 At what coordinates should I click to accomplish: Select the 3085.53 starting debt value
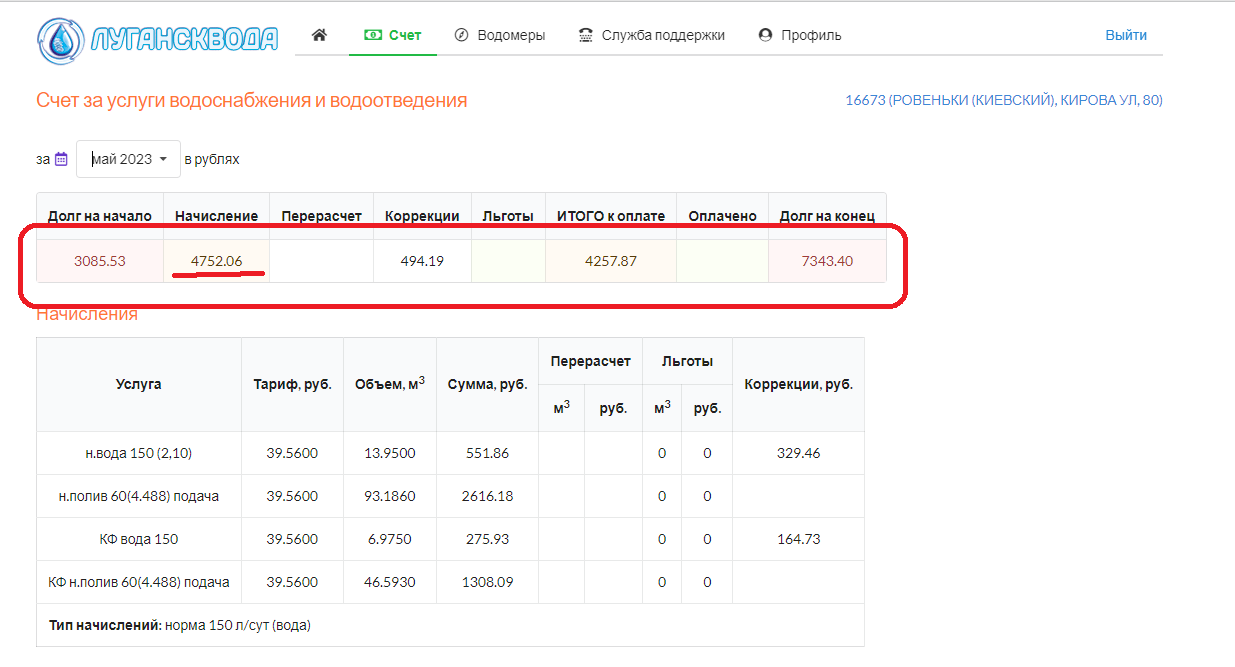tap(100, 261)
